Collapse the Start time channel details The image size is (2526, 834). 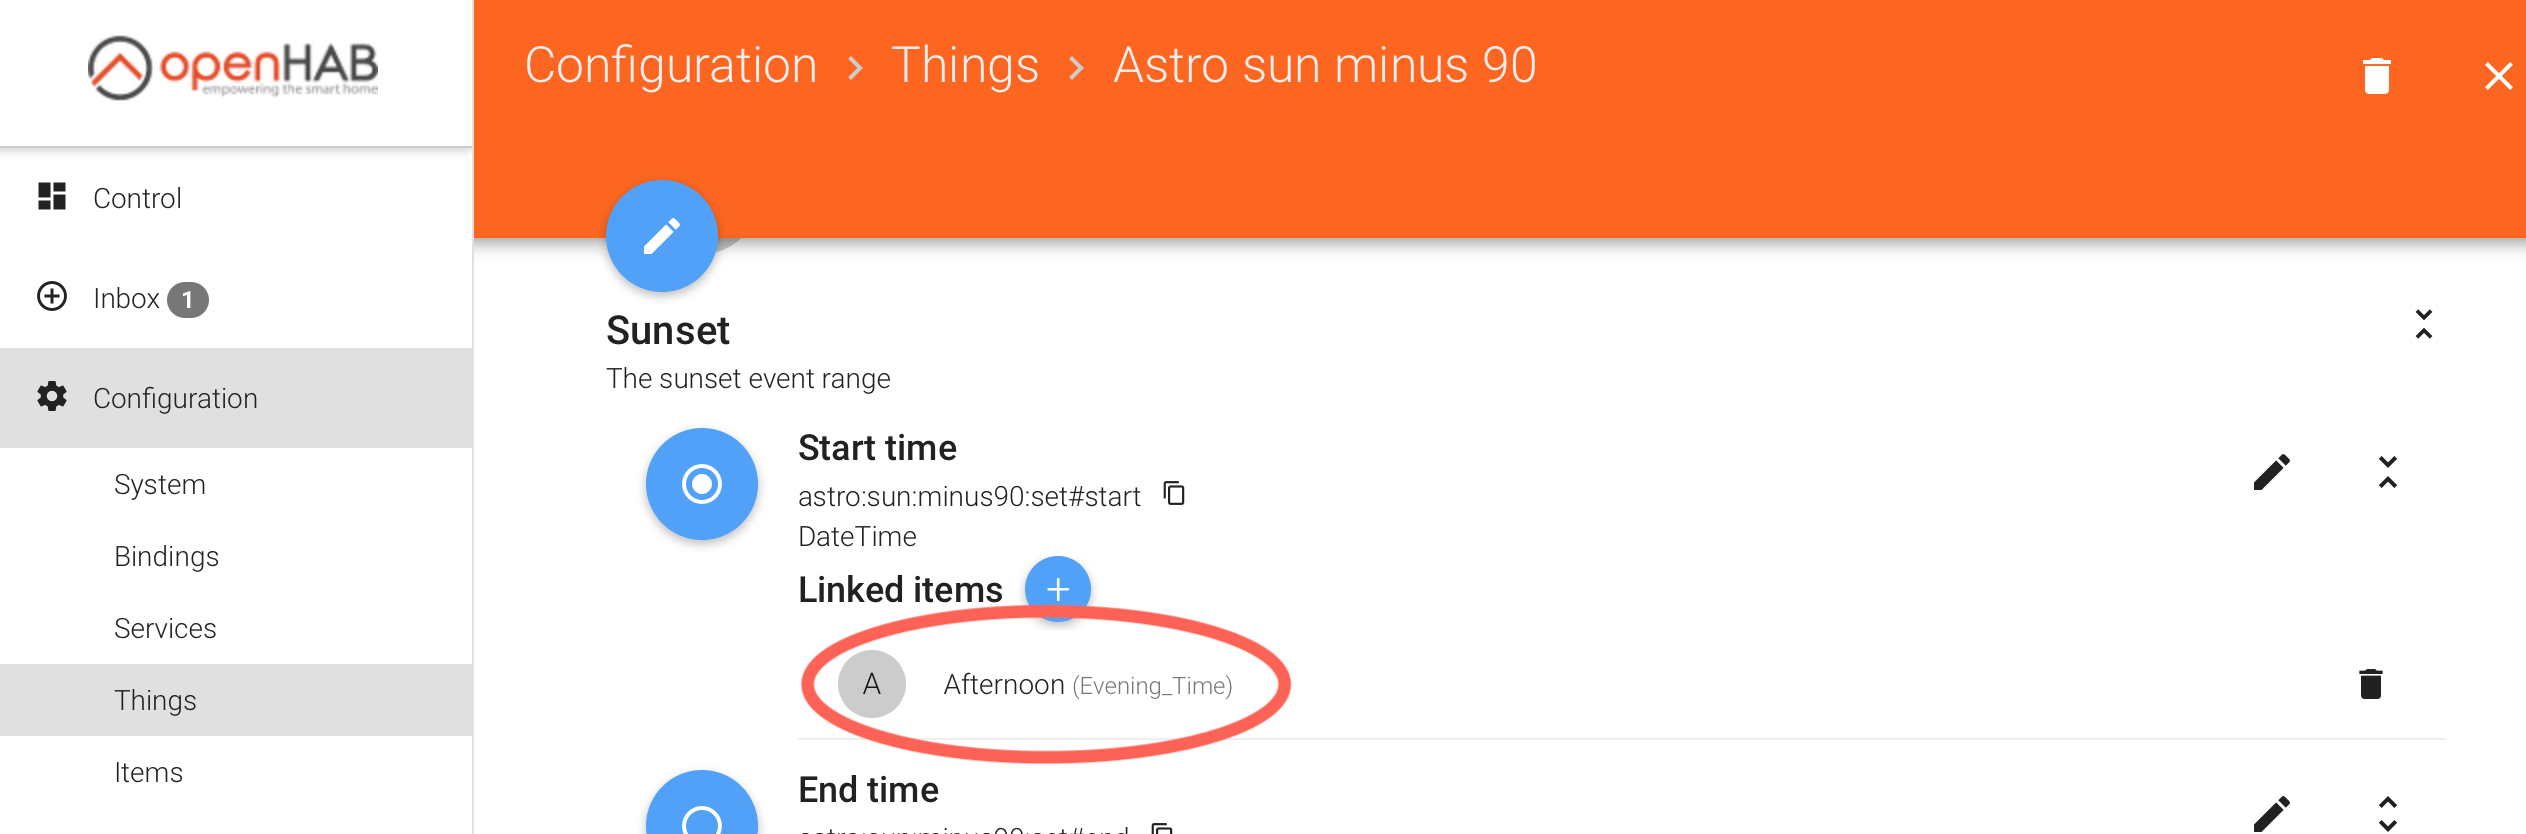pos(2387,472)
